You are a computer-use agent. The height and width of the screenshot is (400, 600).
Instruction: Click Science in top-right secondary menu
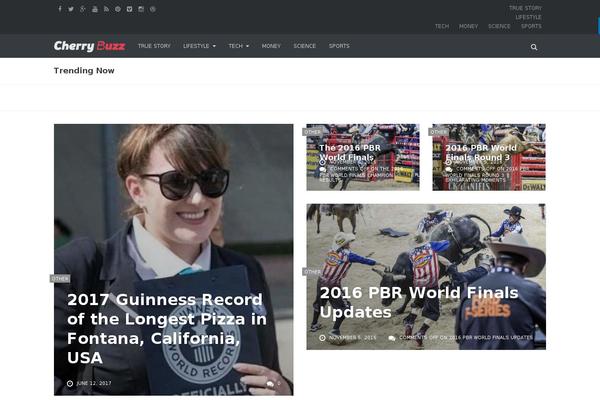[499, 26]
